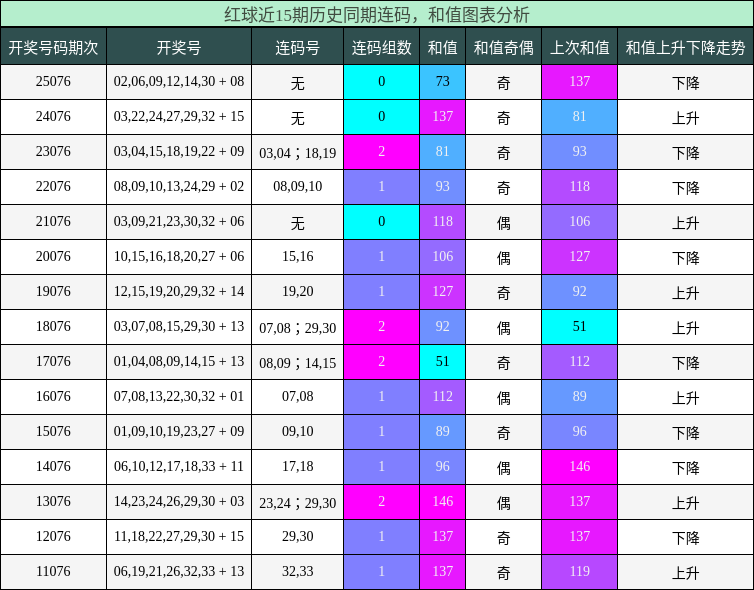Click winning numbers 06,10,12,17,18,33 + 11
Image resolution: width=754 pixels, height=590 pixels.
tap(179, 467)
